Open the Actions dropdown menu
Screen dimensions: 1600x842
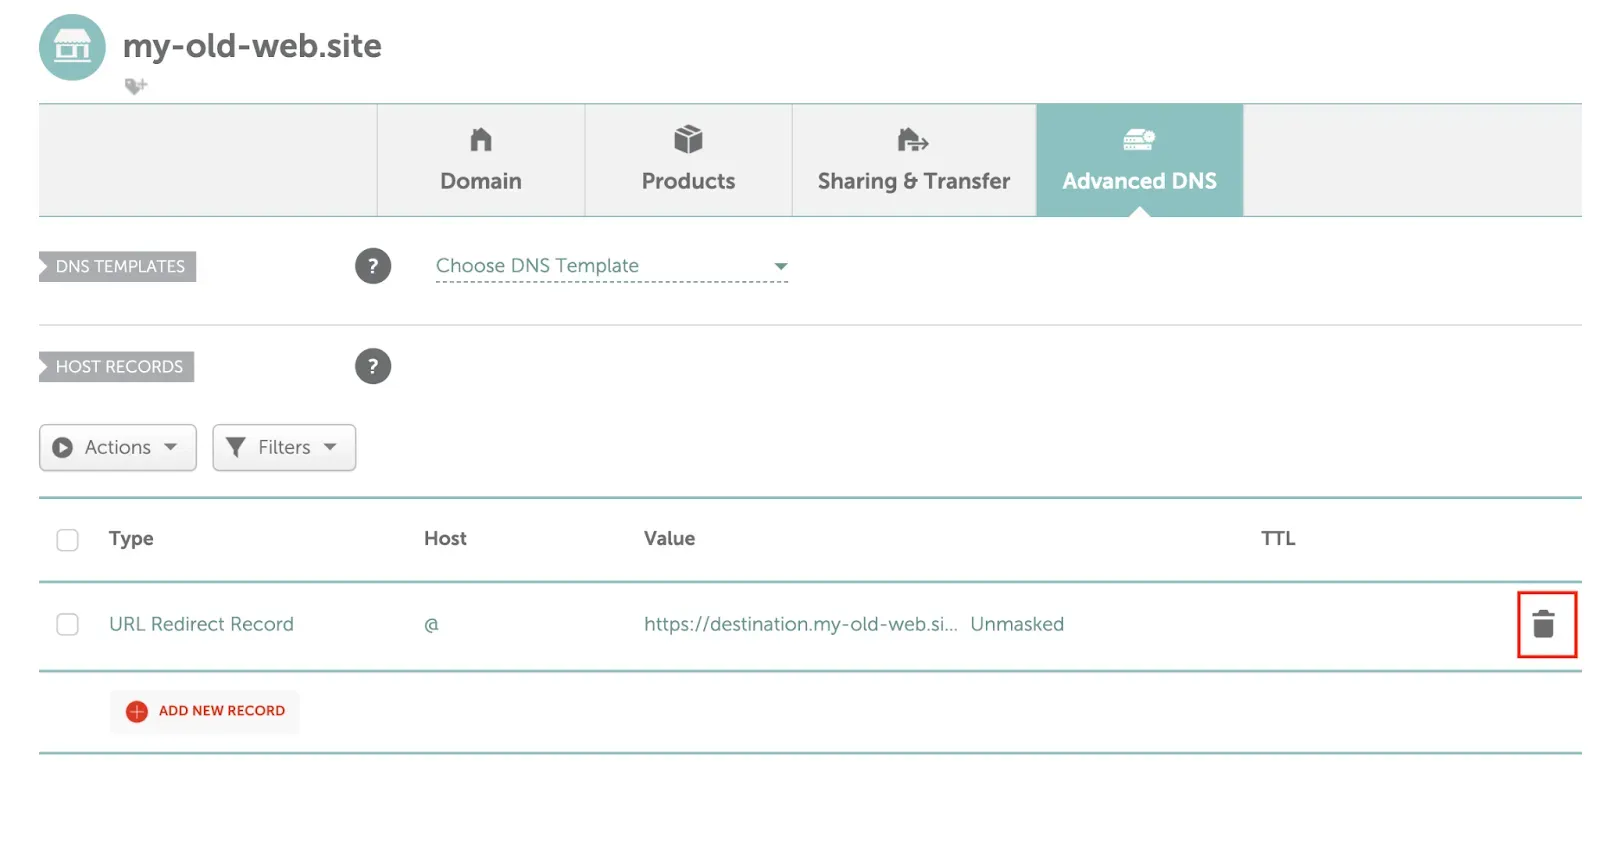click(x=118, y=447)
